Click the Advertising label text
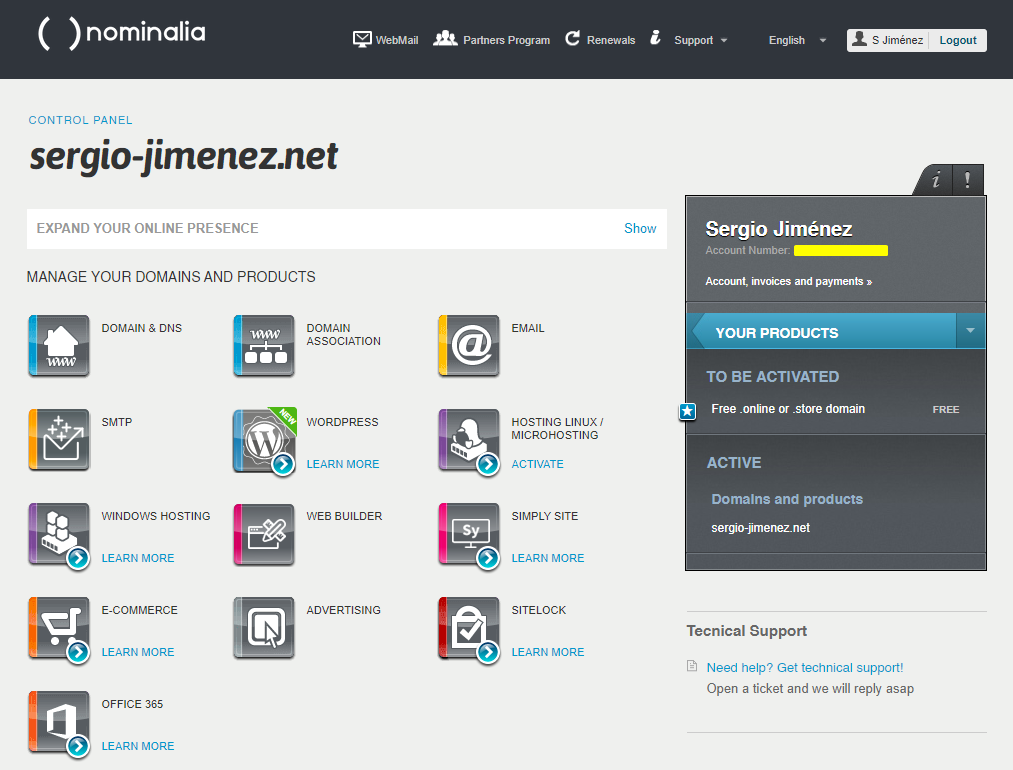This screenshot has height=770, width=1013. pos(344,610)
